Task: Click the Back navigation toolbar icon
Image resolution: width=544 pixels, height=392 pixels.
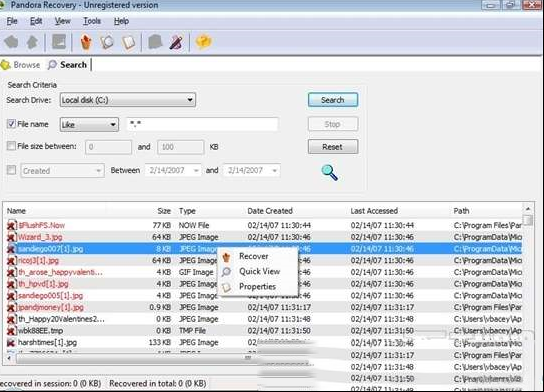Action: 11,42
